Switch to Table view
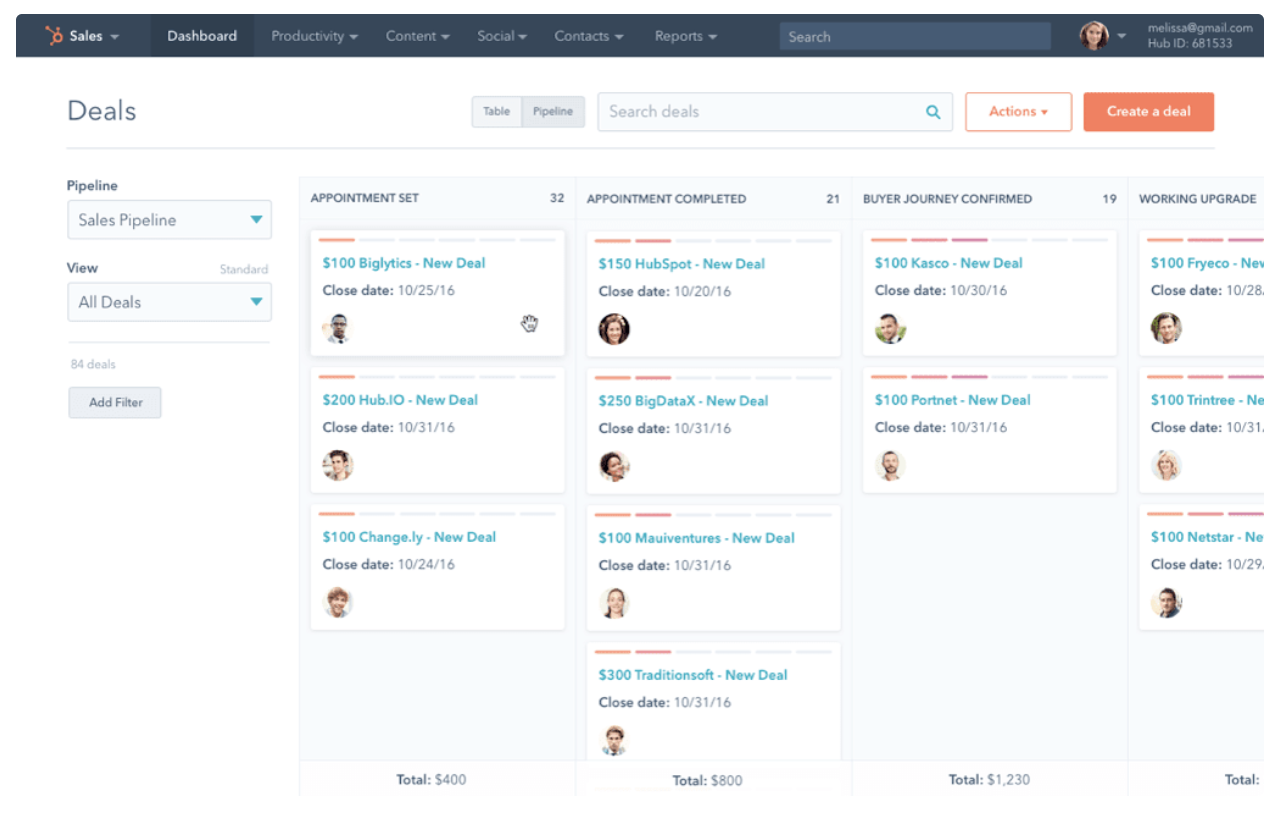The width and height of the screenshot is (1284, 826). (497, 112)
